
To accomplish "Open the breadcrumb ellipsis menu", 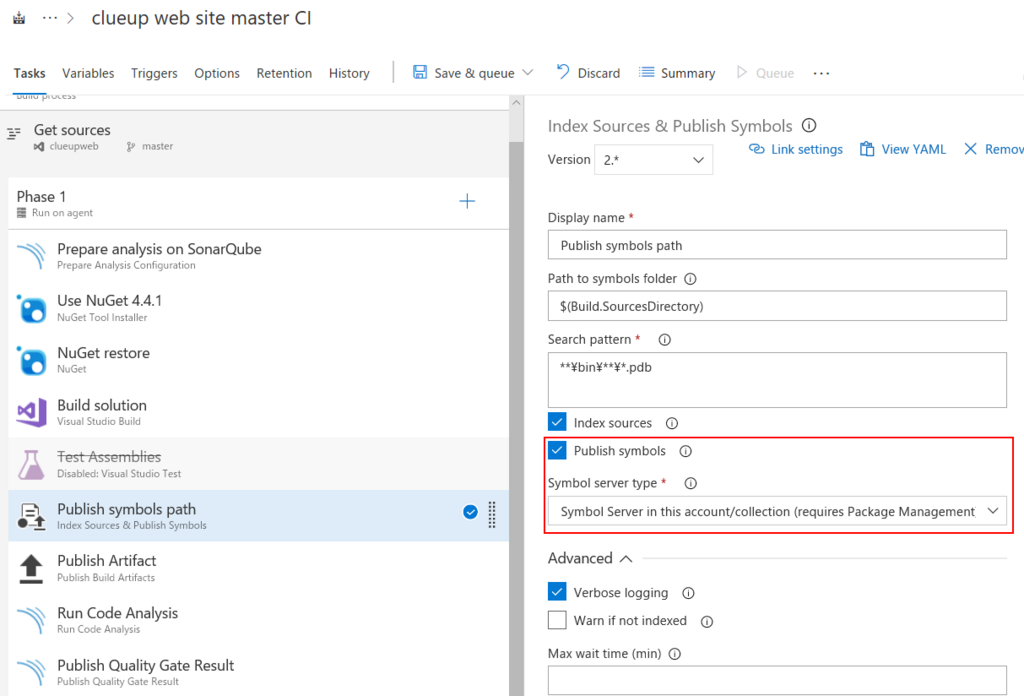I will (x=50, y=18).
